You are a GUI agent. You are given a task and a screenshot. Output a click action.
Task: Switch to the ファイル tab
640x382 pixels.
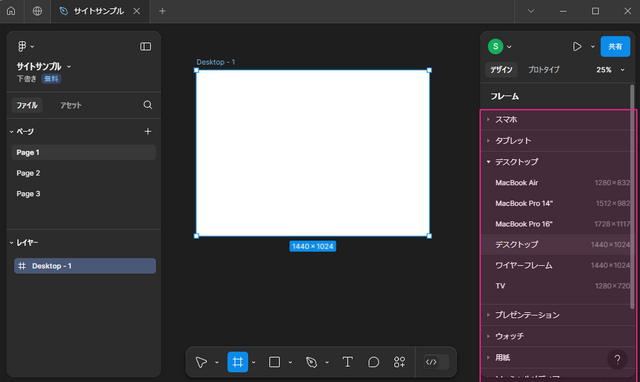click(27, 105)
